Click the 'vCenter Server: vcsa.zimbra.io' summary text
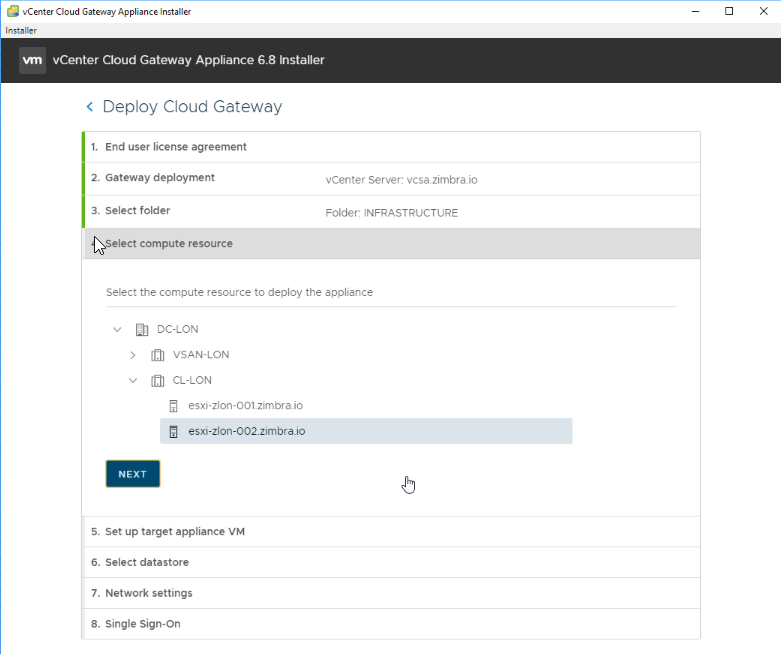 401,180
